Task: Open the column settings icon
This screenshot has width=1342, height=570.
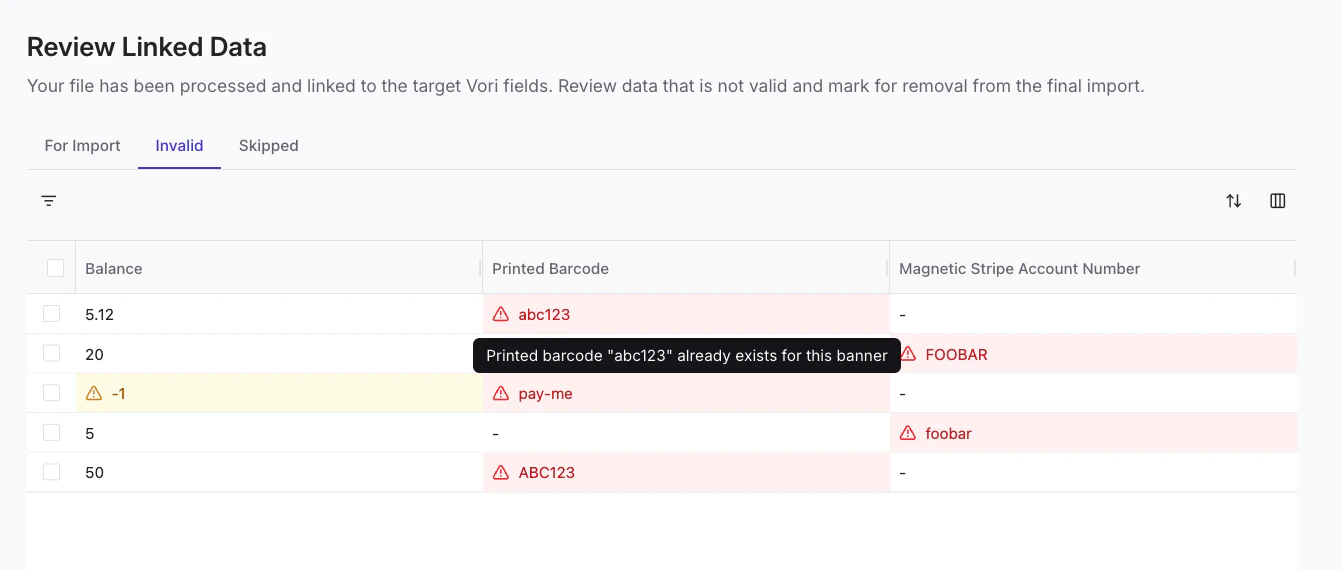Action: 1277,201
